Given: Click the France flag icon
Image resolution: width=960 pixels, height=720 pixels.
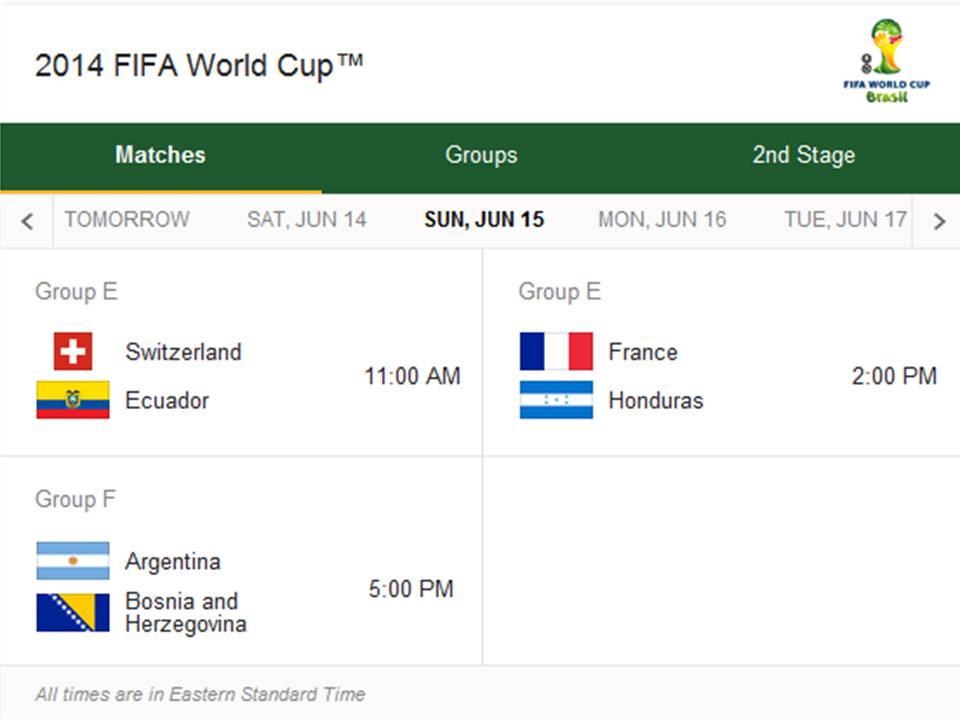Looking at the screenshot, I should pyautogui.click(x=557, y=352).
